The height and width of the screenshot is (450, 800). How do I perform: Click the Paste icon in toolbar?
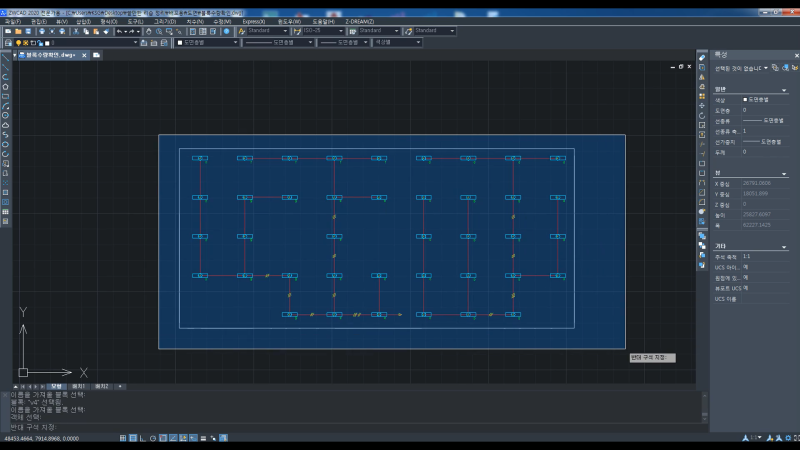pyautogui.click(x=96, y=31)
